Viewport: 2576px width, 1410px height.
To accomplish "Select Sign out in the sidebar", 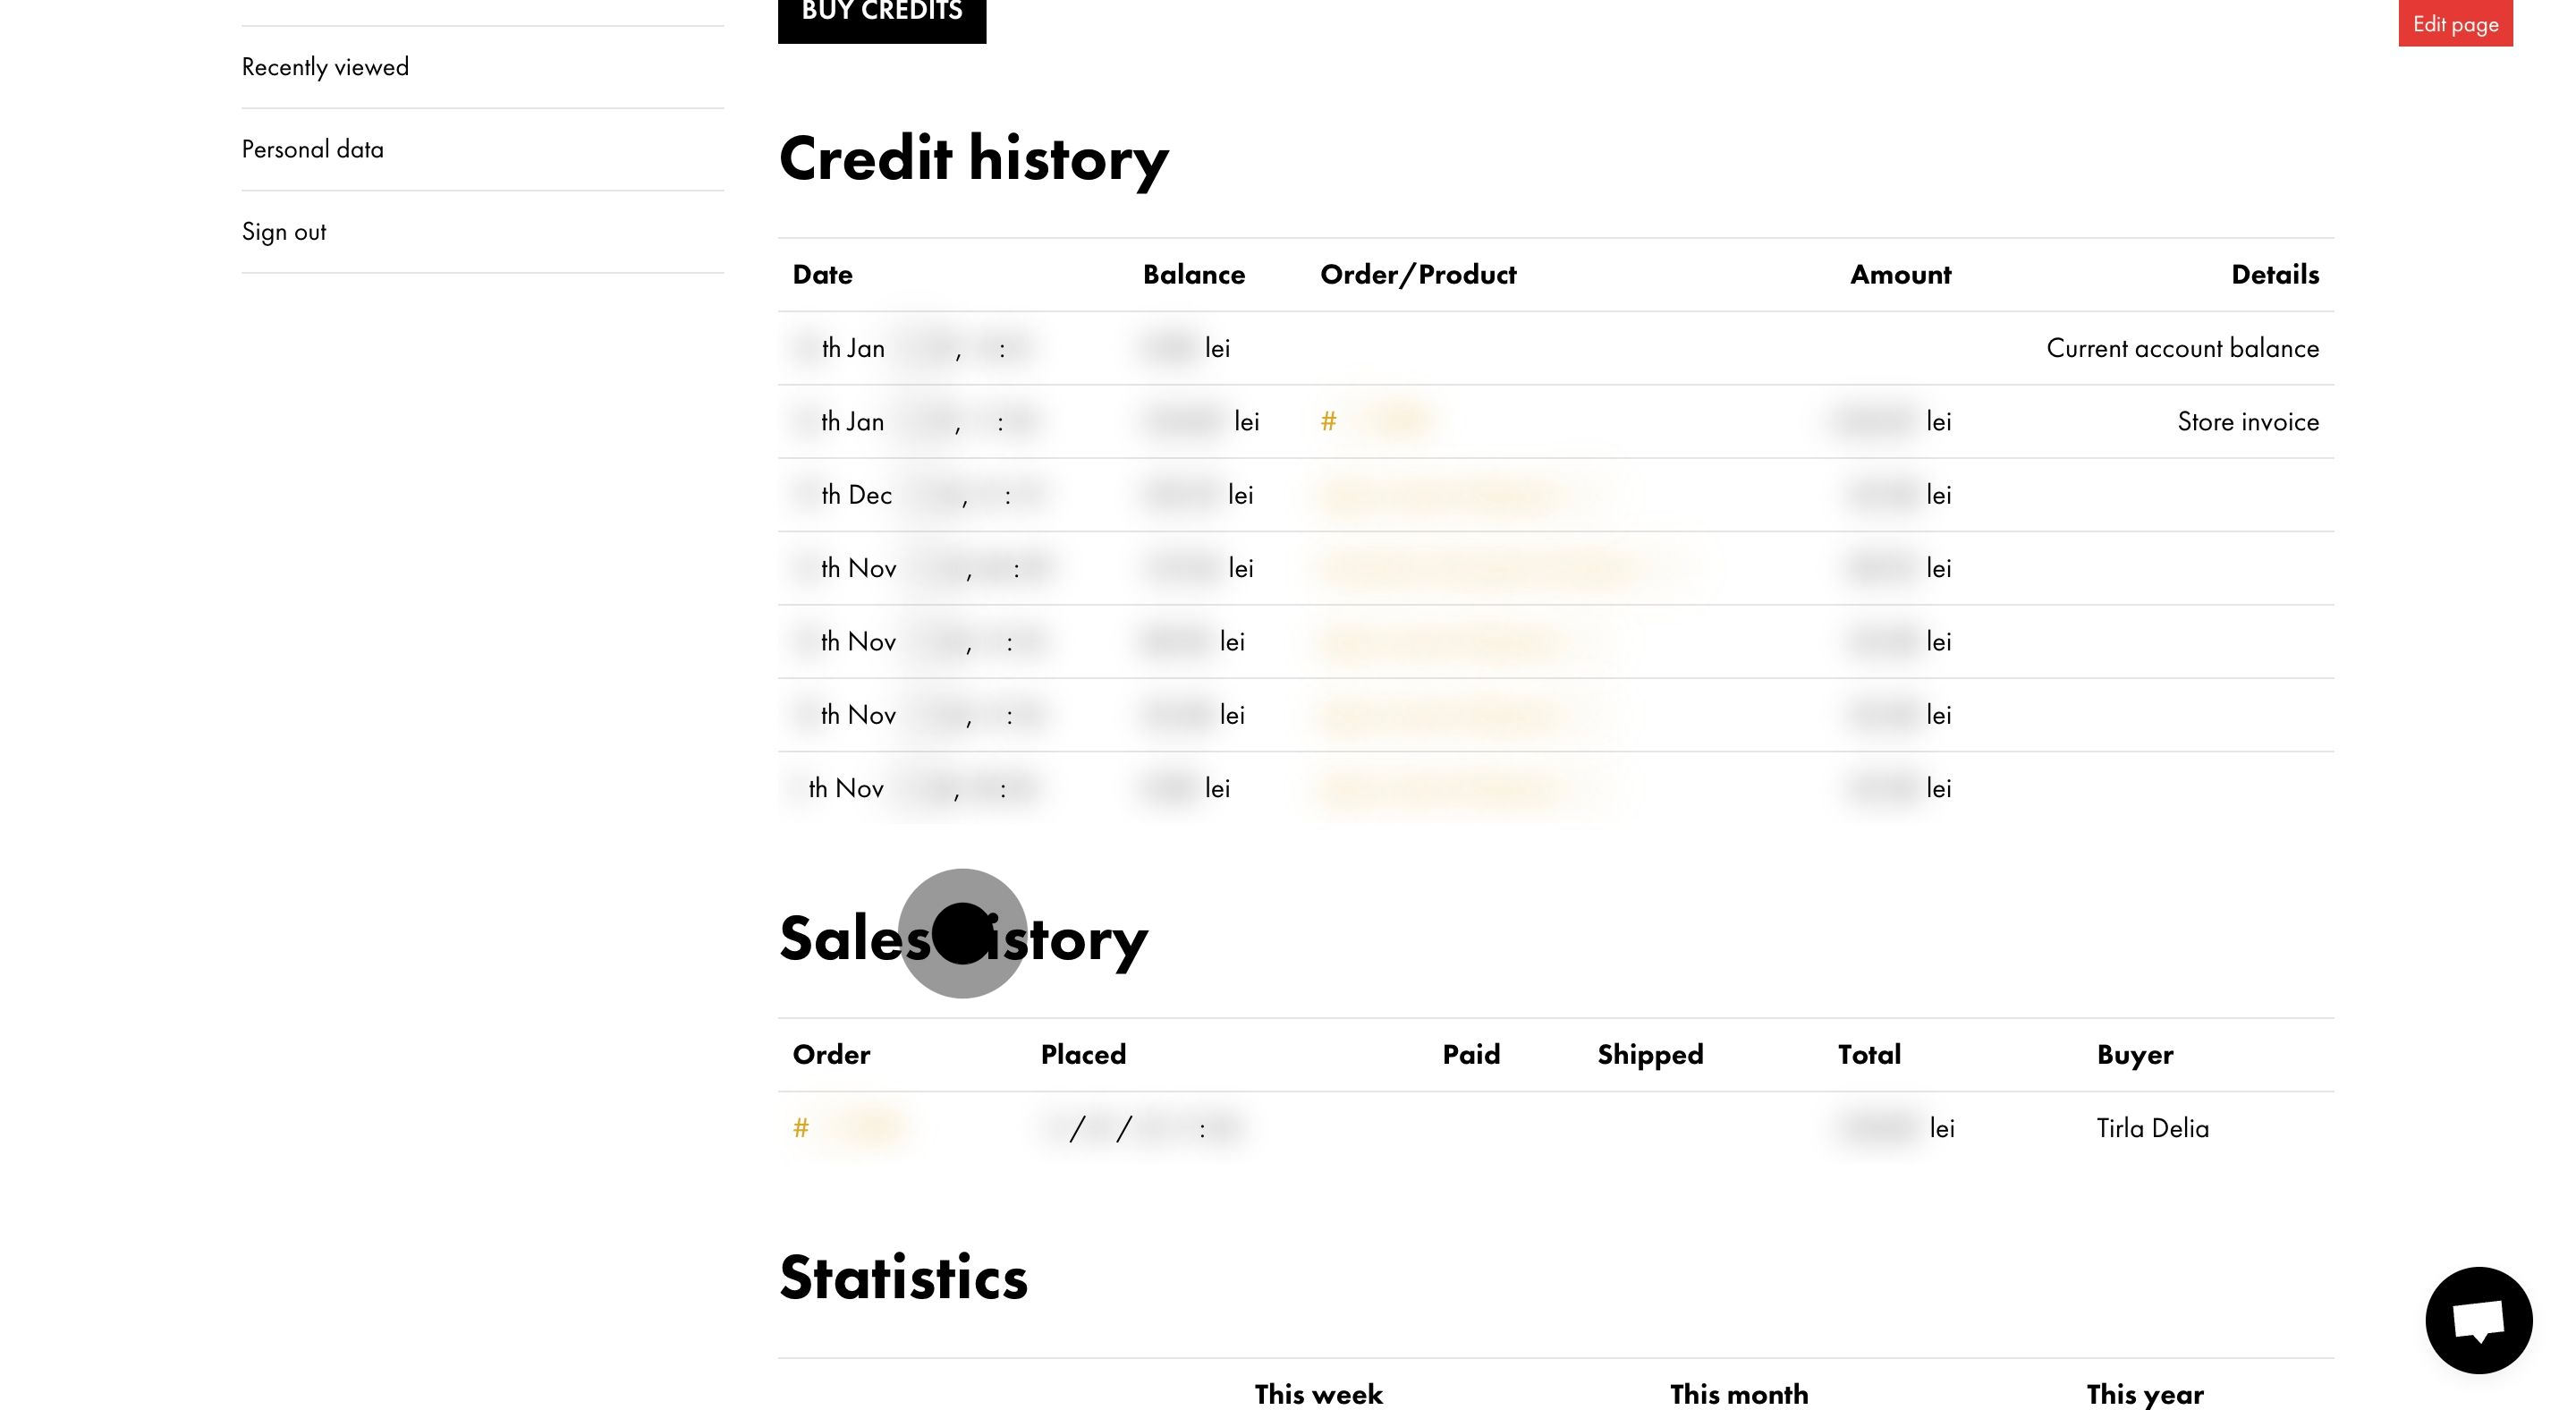I will point(284,232).
